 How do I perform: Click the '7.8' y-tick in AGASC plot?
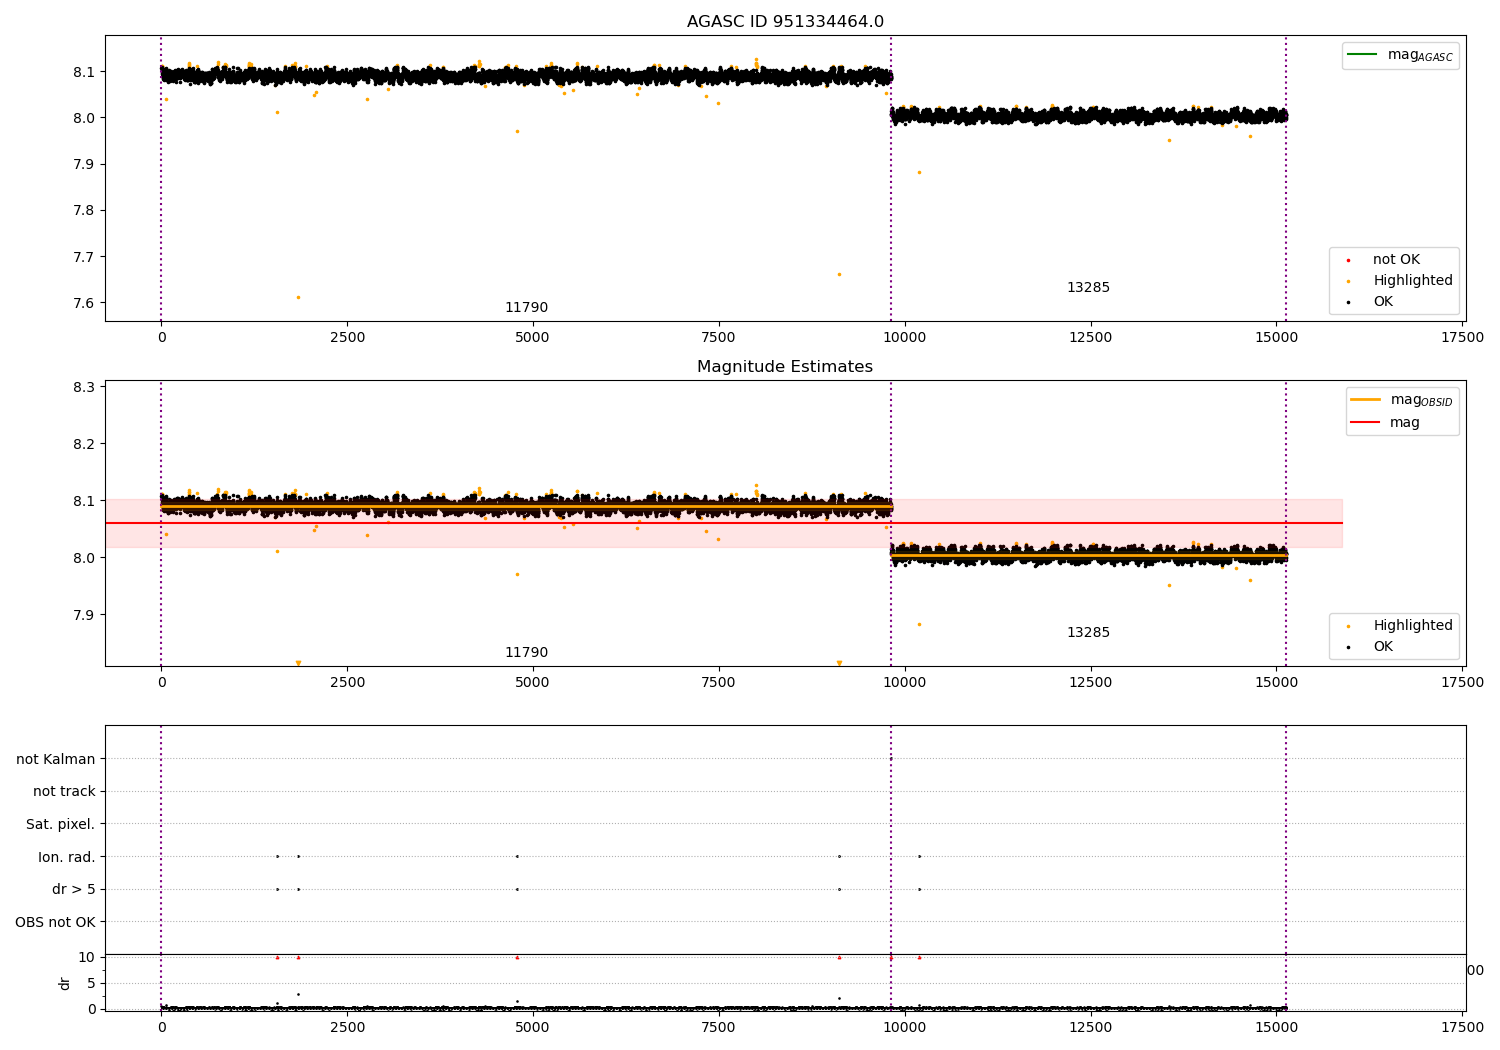[x=85, y=210]
